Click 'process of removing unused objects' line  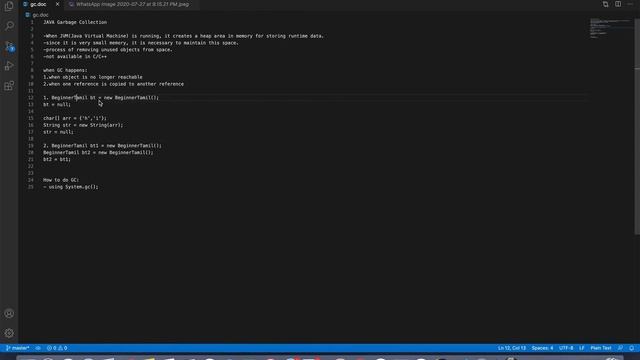[x=108, y=50]
